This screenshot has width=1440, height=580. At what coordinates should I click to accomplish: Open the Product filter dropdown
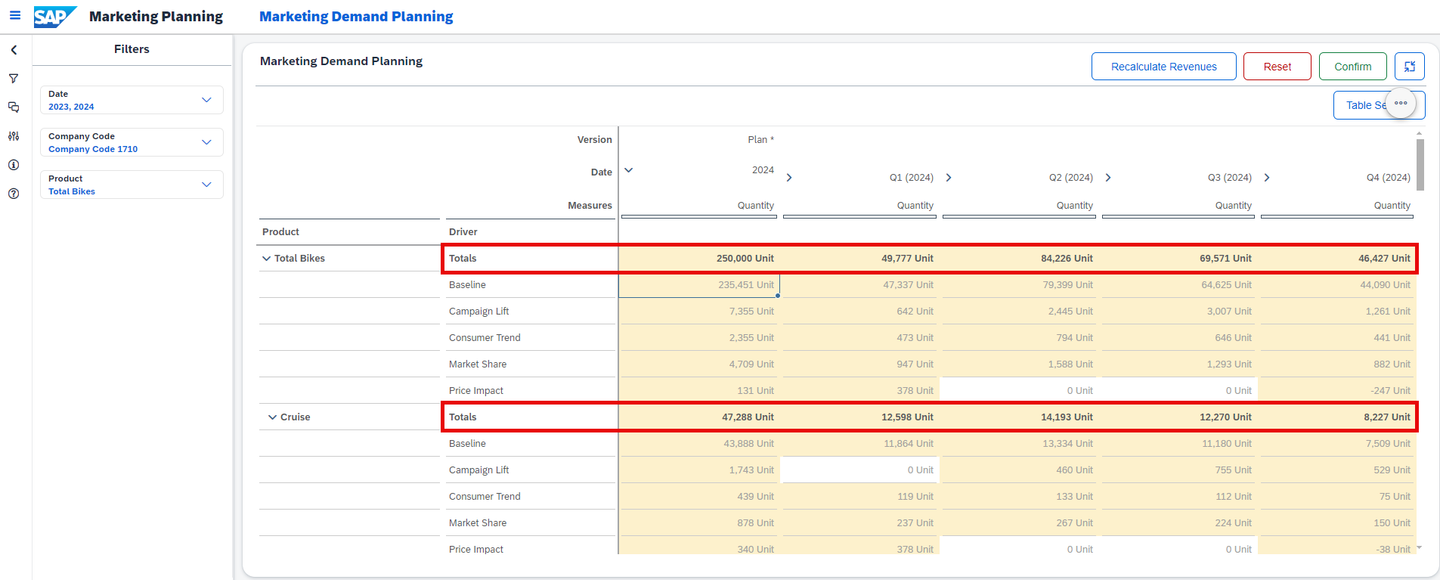click(132, 184)
